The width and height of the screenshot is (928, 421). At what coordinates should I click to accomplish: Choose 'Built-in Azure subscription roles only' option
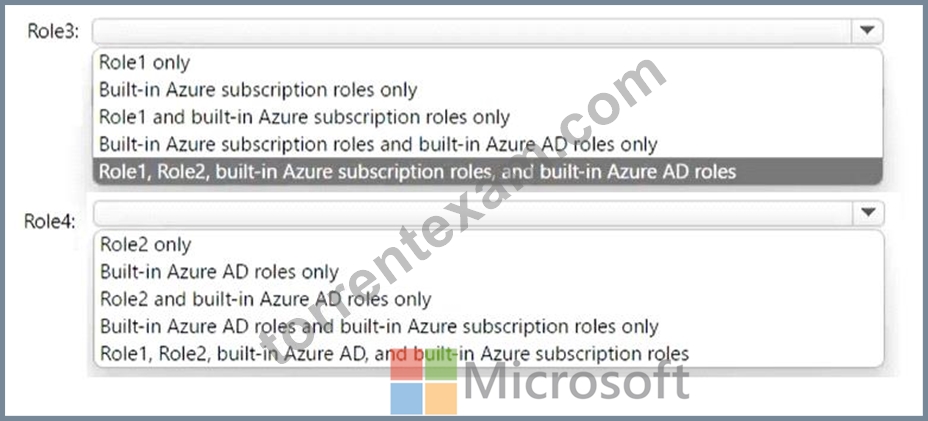click(x=258, y=90)
